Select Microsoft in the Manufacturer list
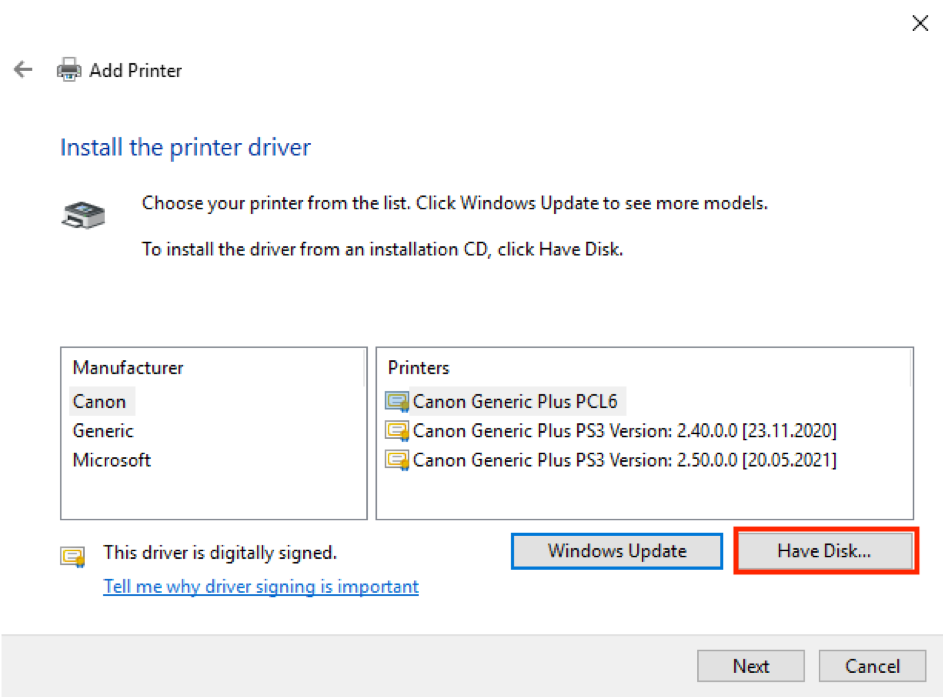This screenshot has width=943, height=697. coord(112,460)
